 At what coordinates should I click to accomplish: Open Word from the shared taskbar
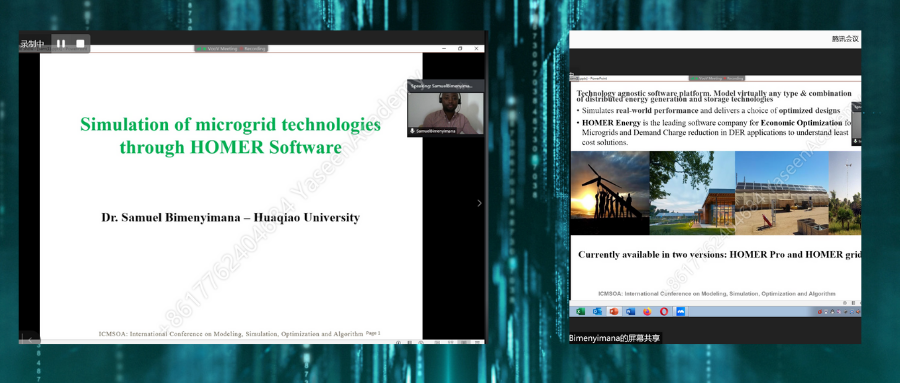(630, 311)
